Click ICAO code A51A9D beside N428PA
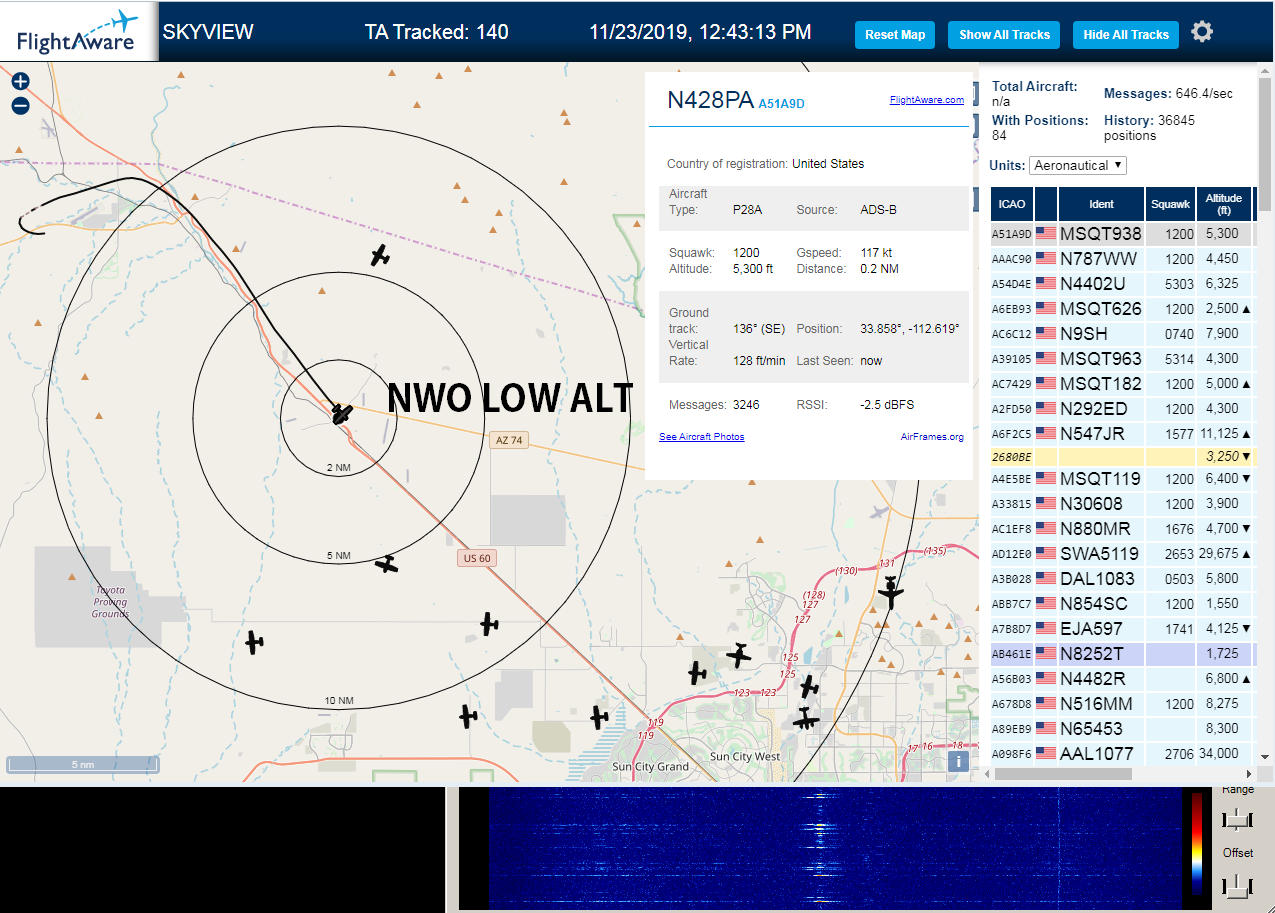This screenshot has width=1275, height=913. click(x=781, y=103)
